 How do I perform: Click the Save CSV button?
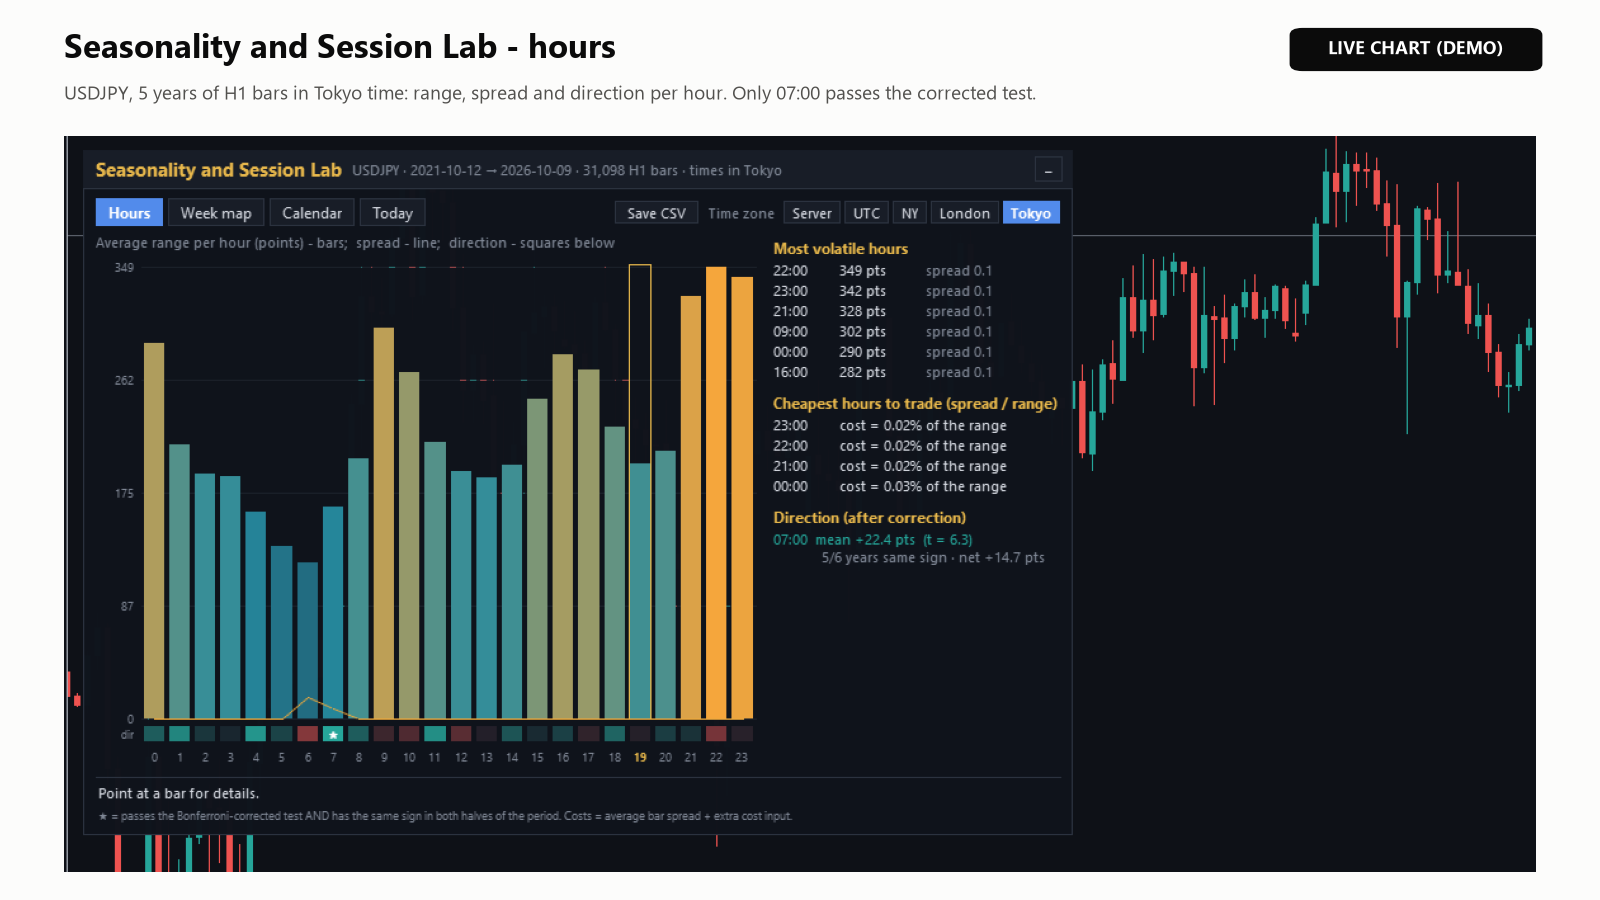coord(656,213)
